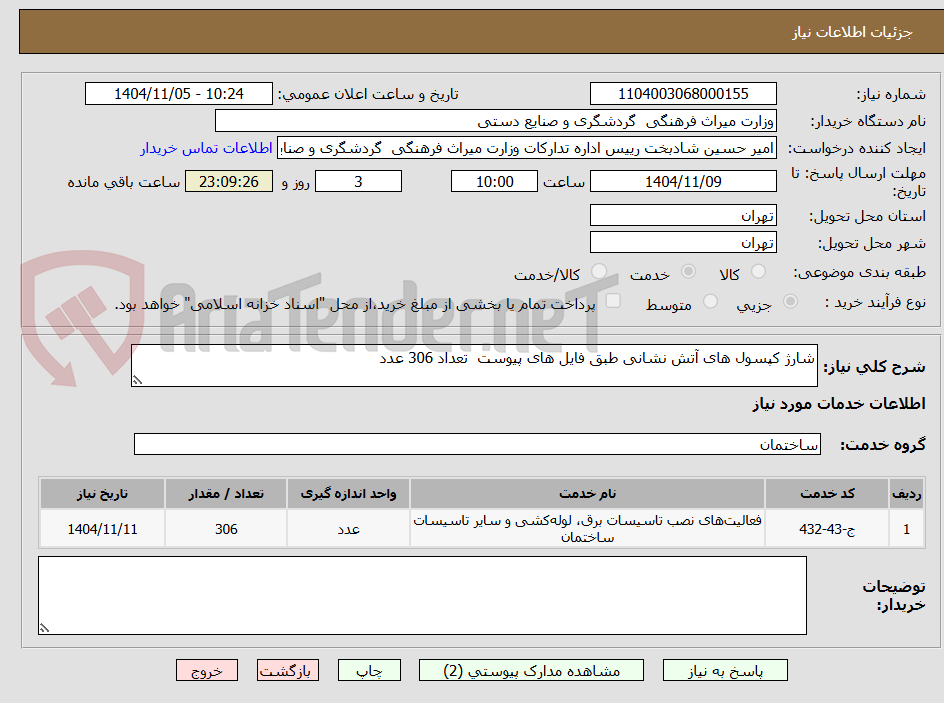The height and width of the screenshot is (703, 944).
Task: Click the توضیحات خریدار text area
Action: point(422,595)
